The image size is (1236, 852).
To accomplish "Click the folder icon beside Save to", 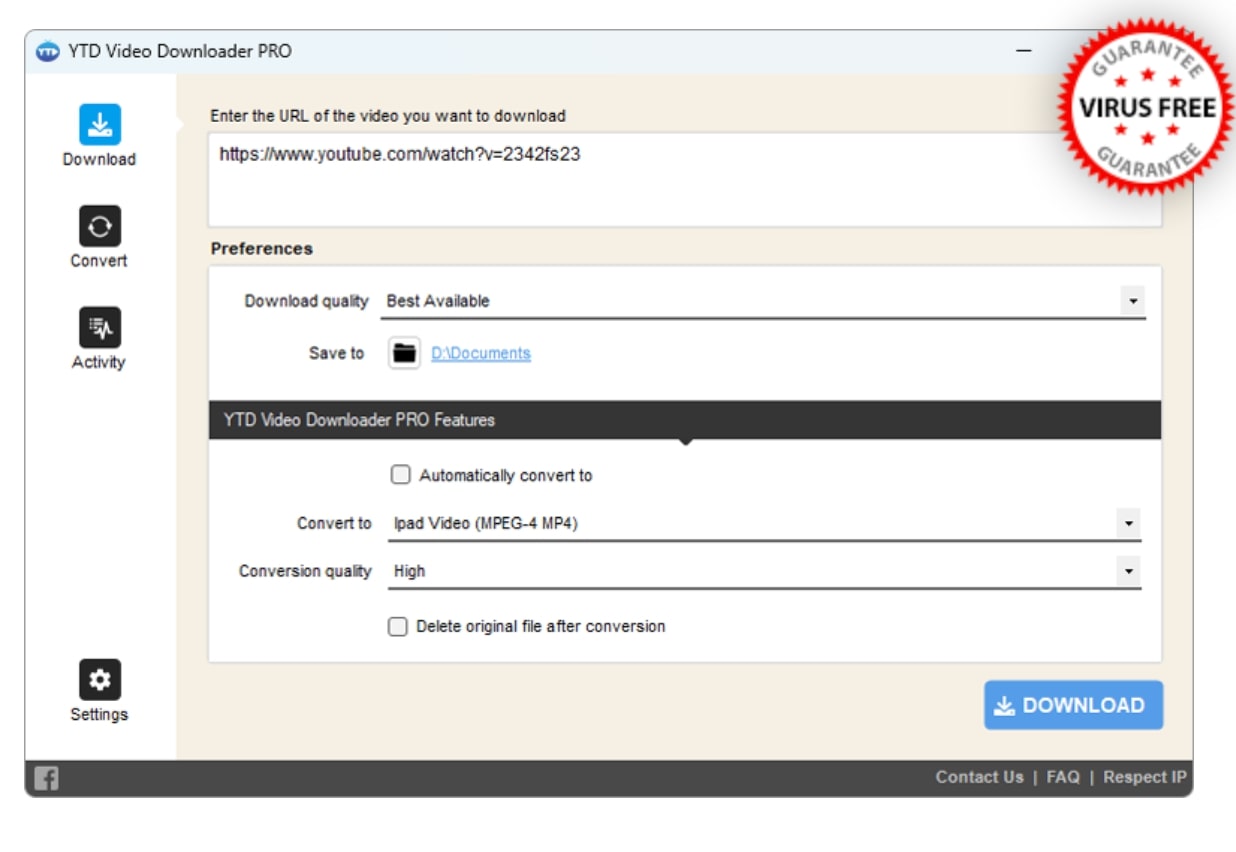I will (404, 352).
